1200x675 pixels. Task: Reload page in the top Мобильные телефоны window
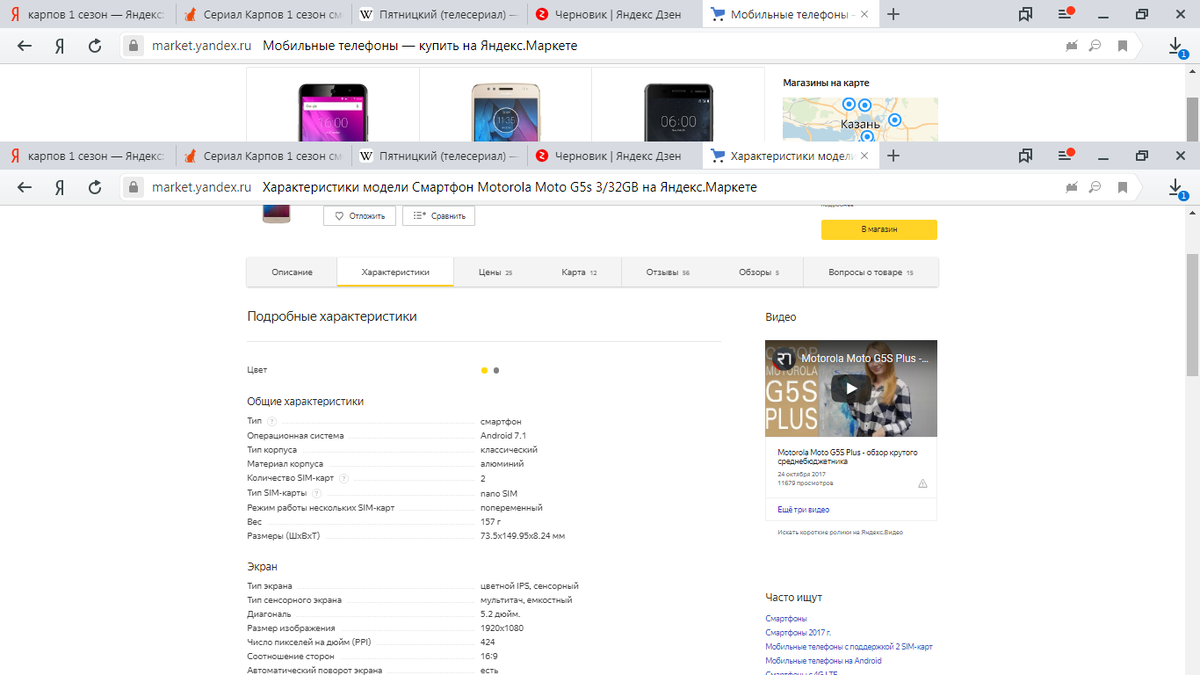95,46
